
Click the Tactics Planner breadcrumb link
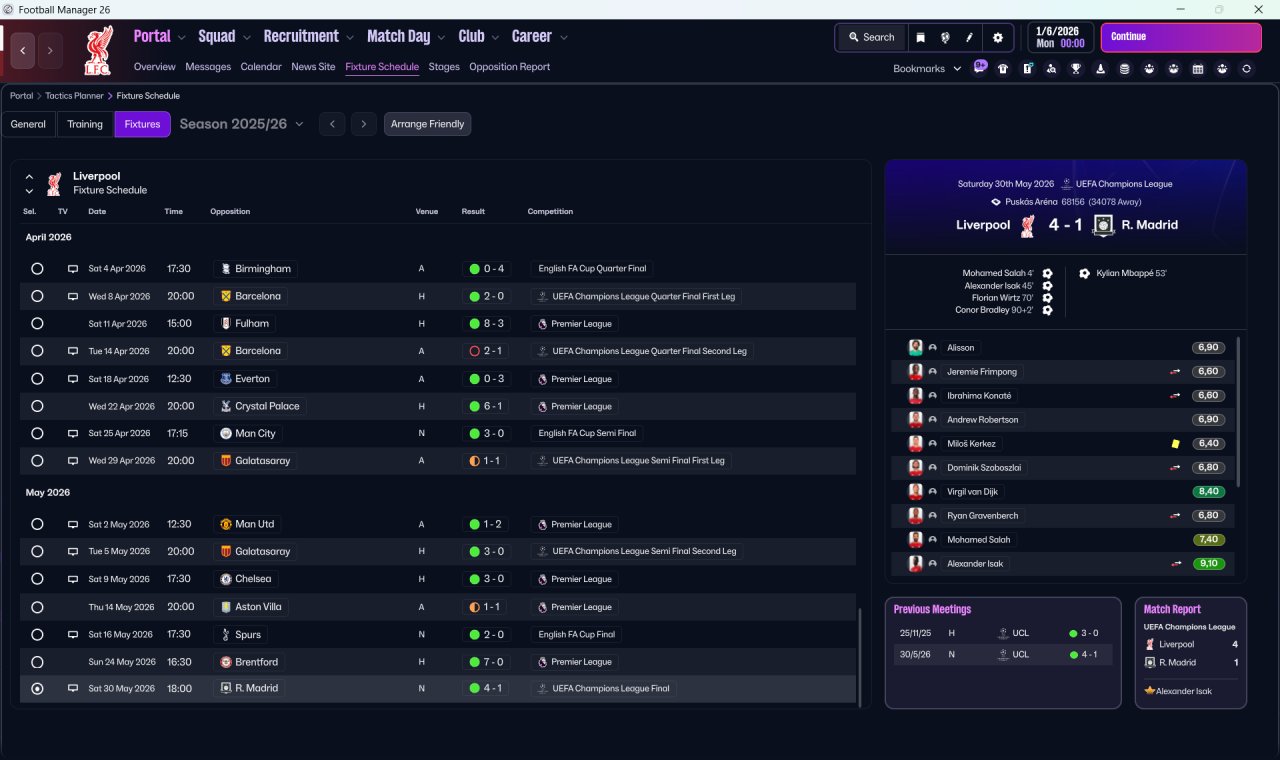[74, 96]
